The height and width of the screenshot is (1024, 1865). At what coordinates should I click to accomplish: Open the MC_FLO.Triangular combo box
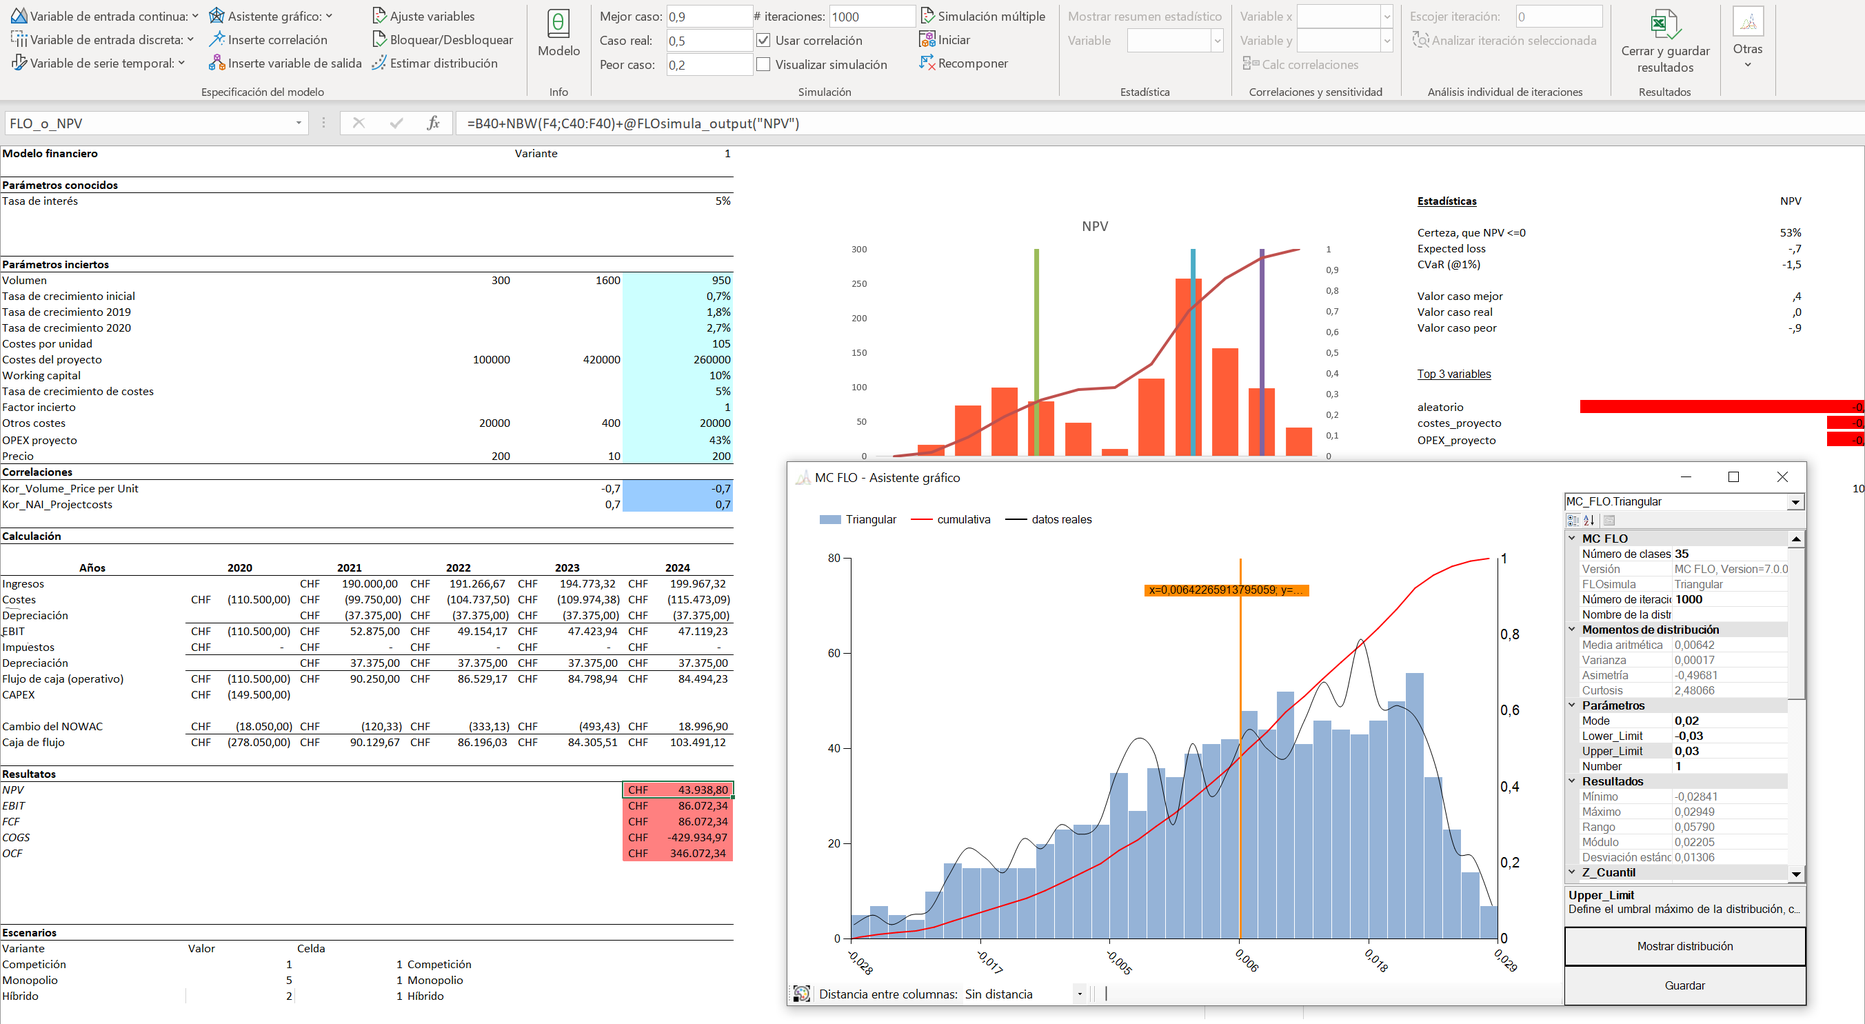click(1796, 501)
